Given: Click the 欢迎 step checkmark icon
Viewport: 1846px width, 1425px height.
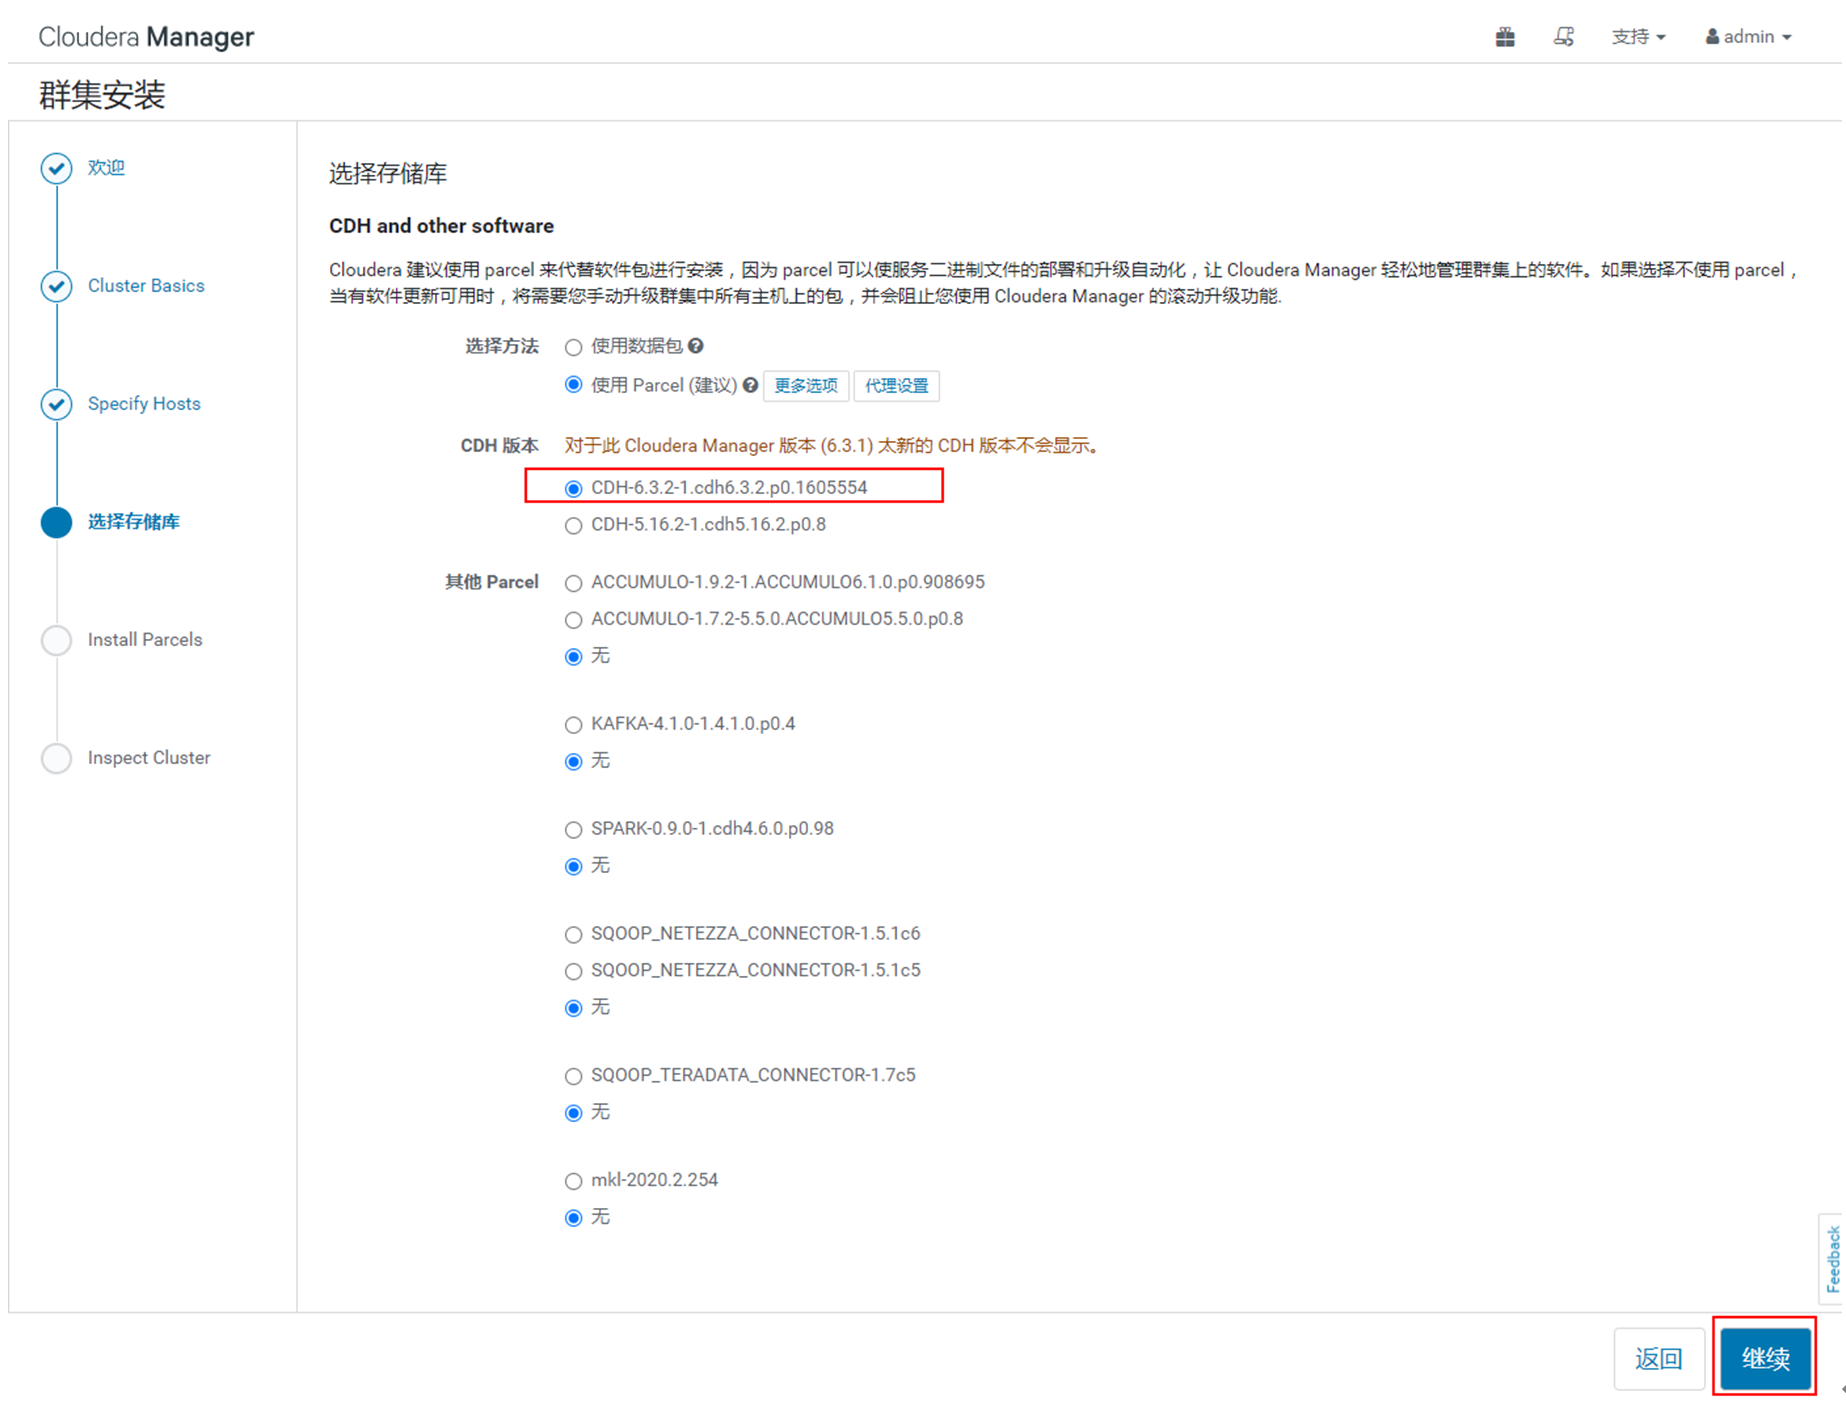Looking at the screenshot, I should [56, 168].
